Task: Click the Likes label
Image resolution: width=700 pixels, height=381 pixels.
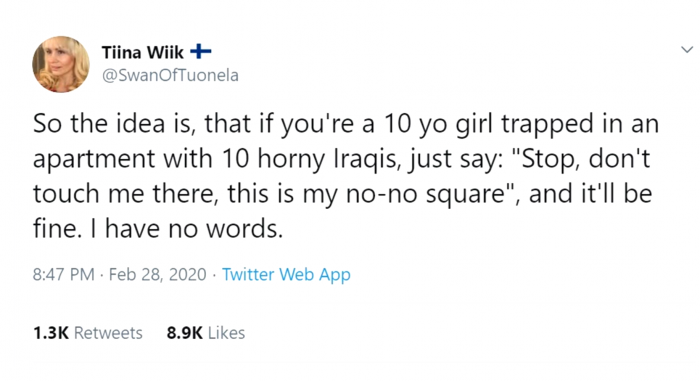Action: (x=227, y=333)
